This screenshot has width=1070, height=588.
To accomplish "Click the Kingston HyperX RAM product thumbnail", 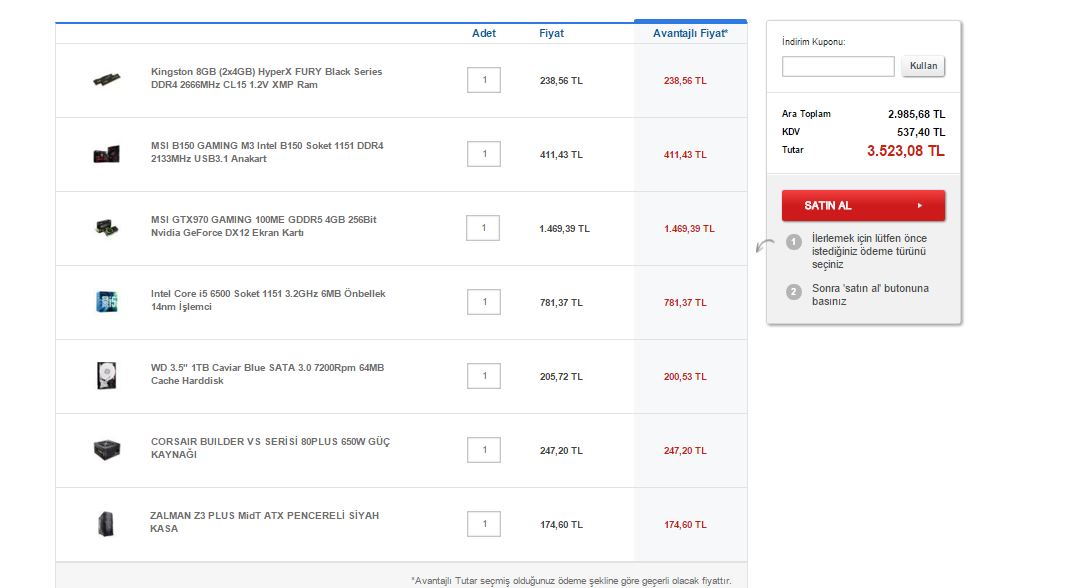I will 106,79.
